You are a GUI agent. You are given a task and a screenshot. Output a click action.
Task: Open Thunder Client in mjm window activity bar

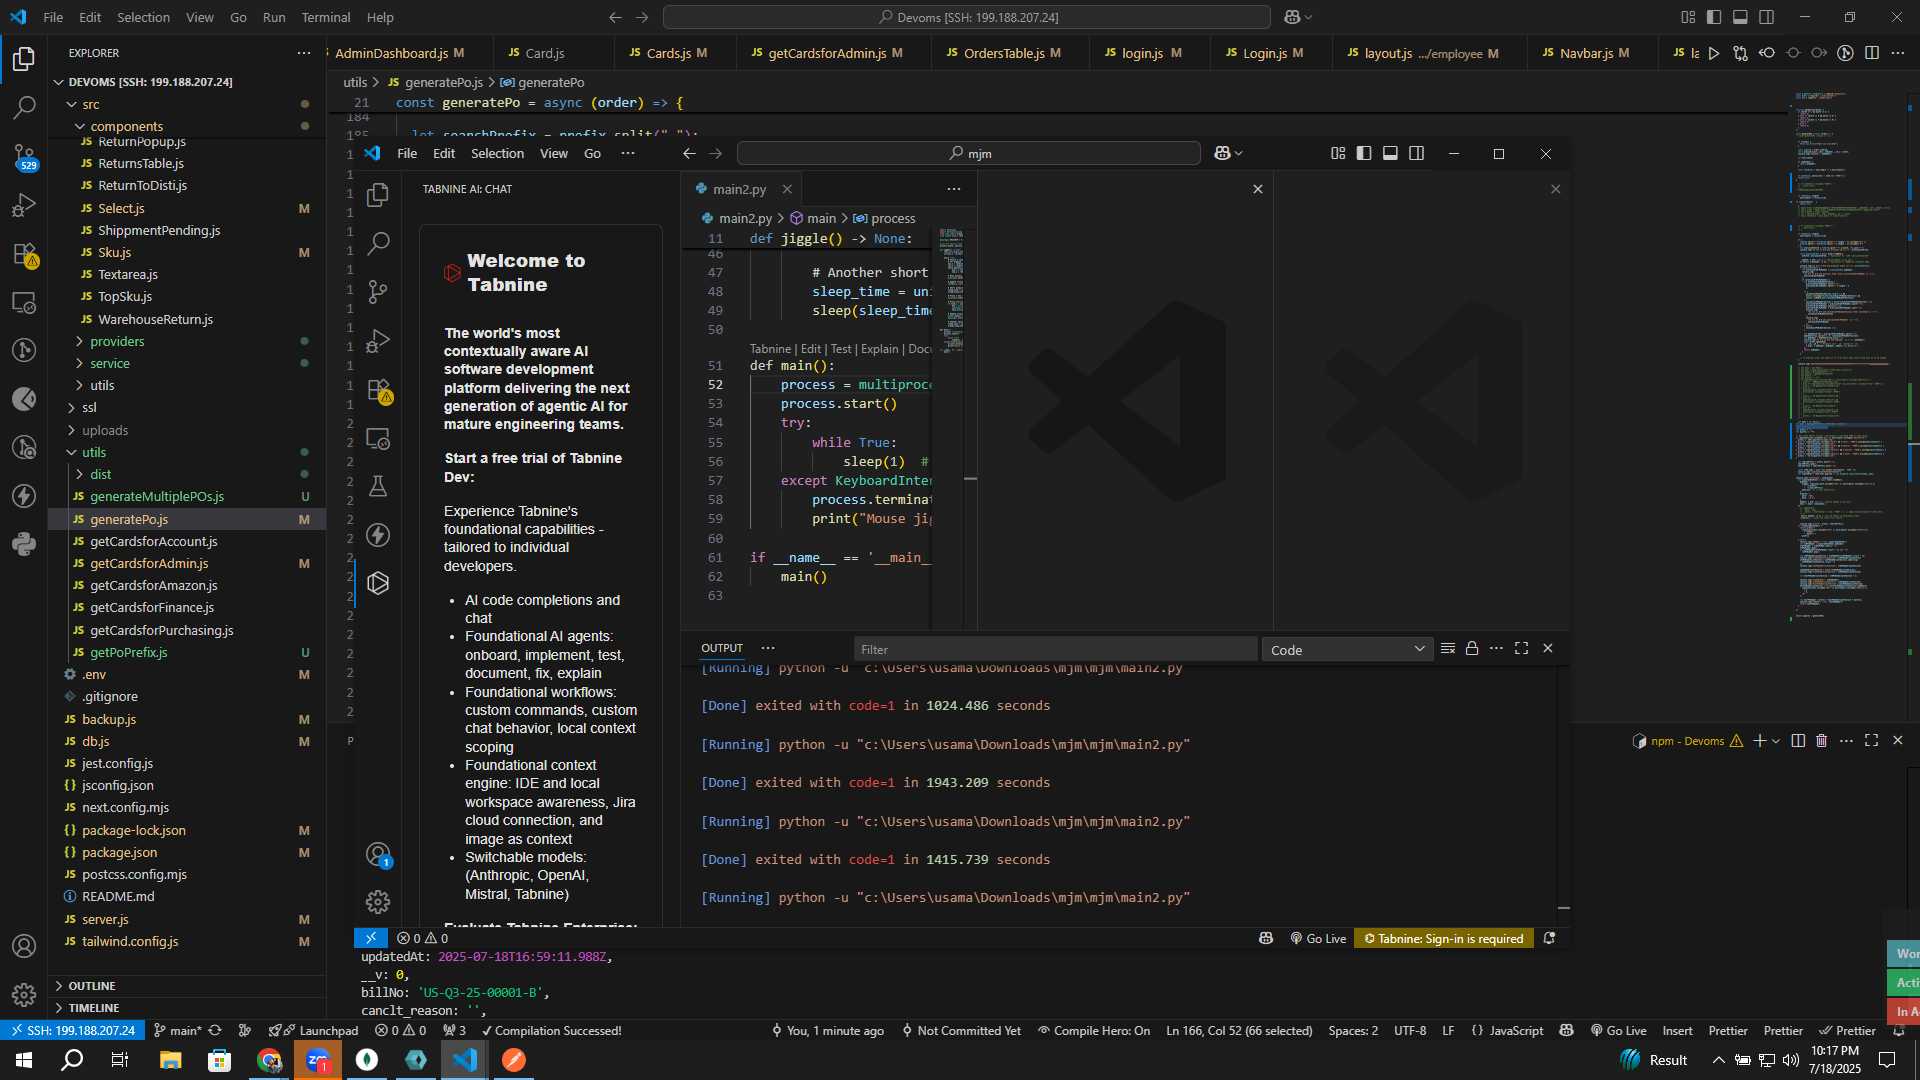[x=378, y=535]
